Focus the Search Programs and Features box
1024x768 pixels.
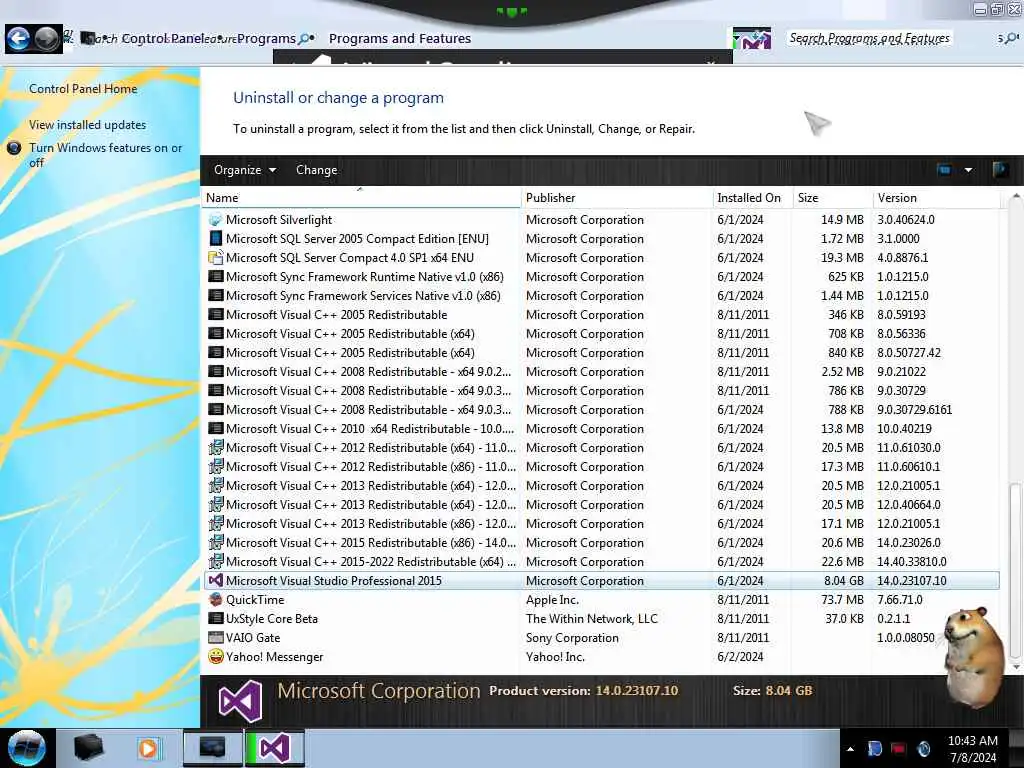[x=869, y=39]
